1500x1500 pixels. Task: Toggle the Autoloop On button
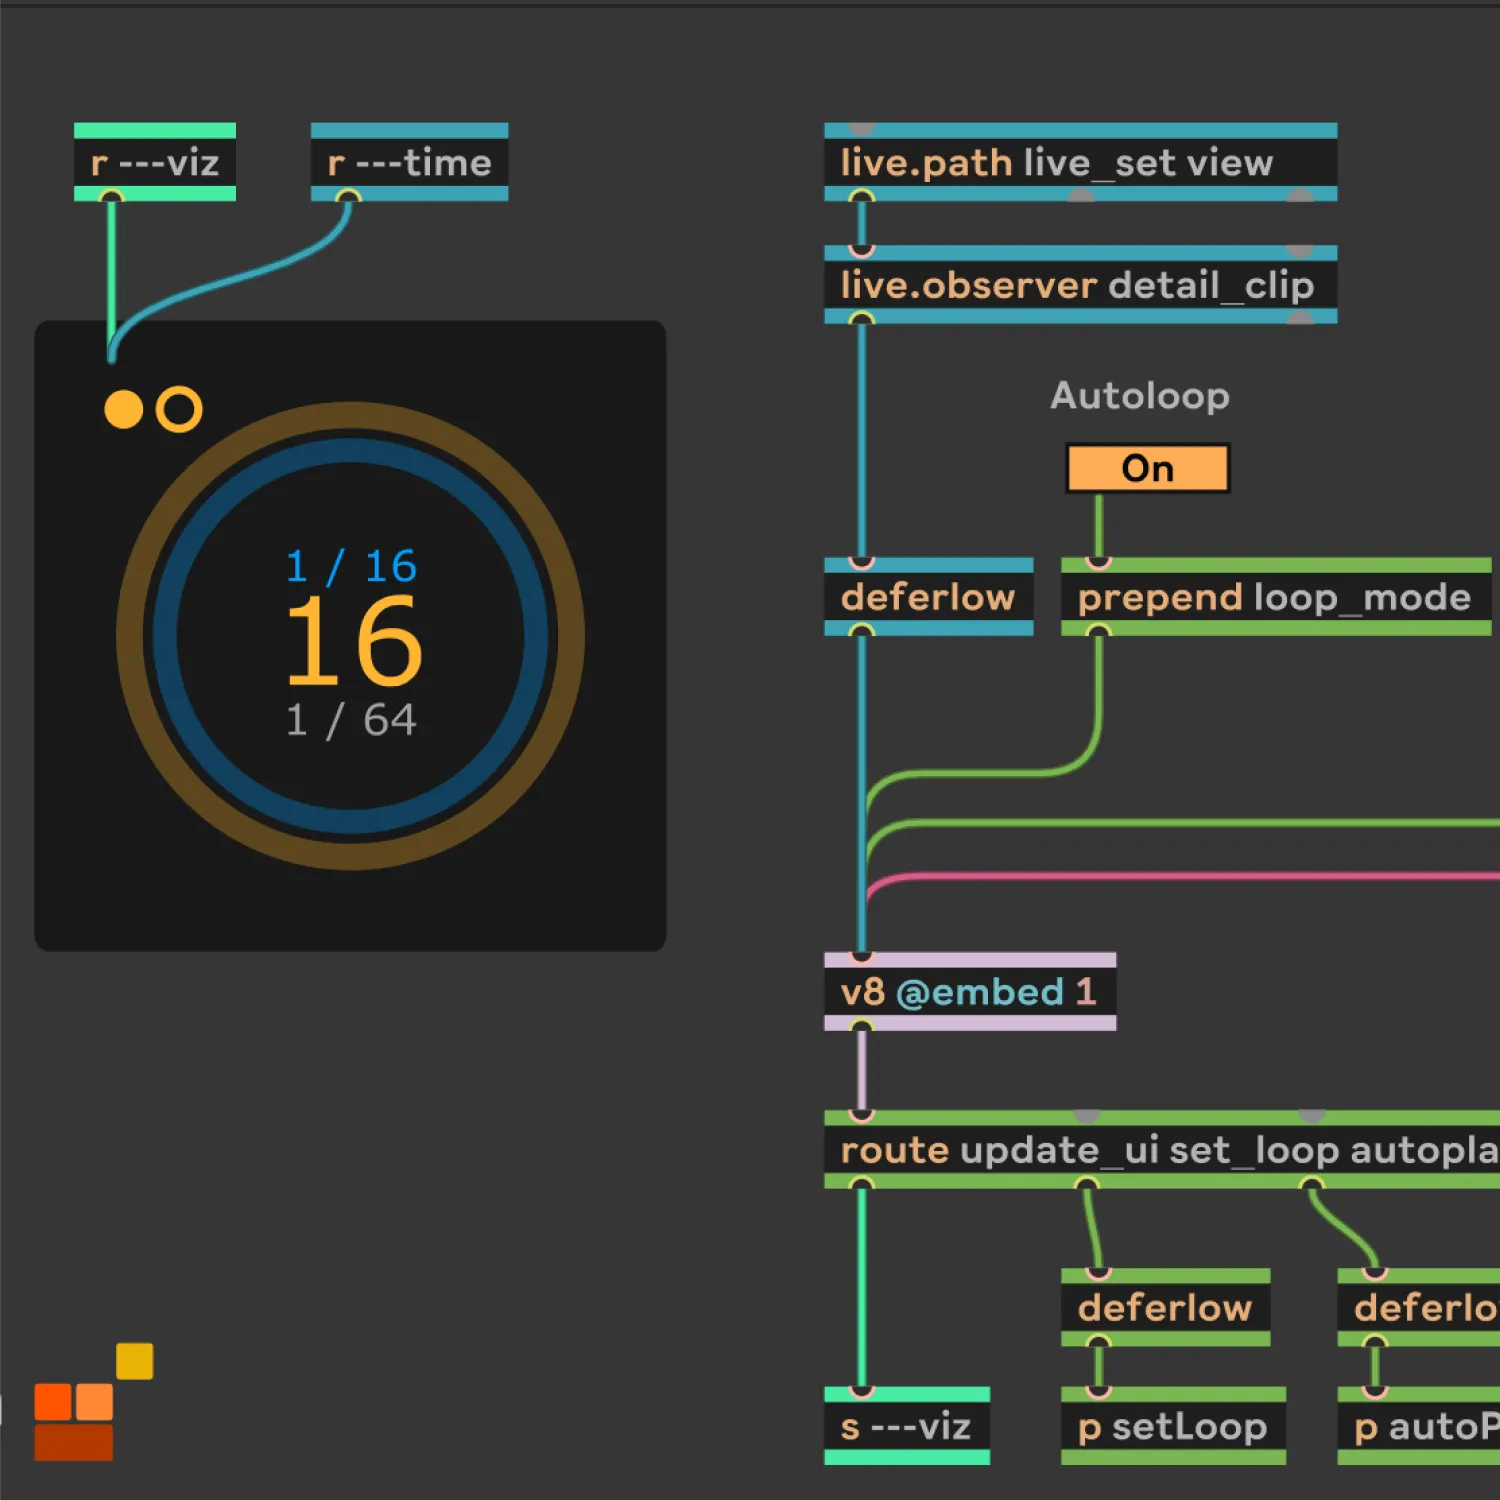(1147, 468)
